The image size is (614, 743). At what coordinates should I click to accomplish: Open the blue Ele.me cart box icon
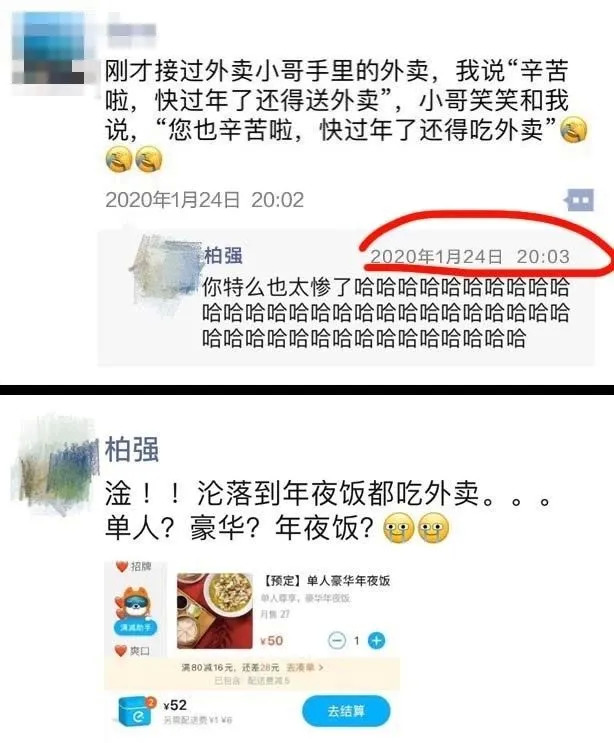coord(137,711)
